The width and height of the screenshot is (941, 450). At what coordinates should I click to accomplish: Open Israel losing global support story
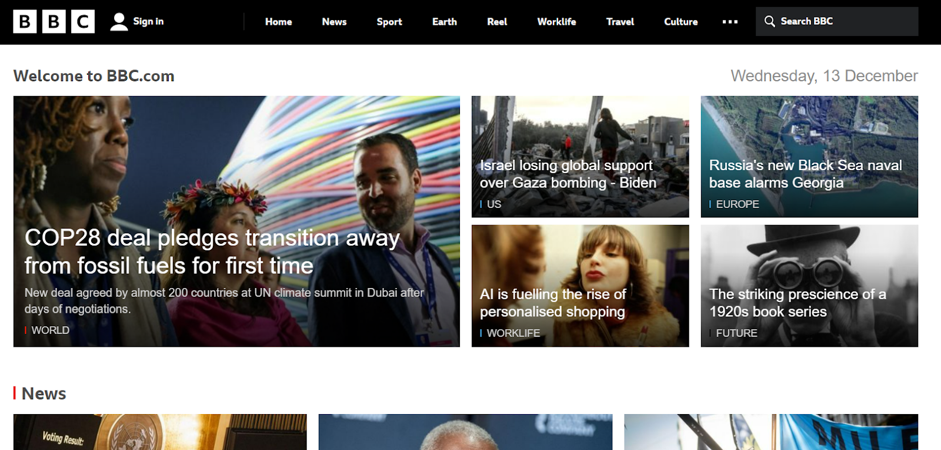tap(568, 174)
